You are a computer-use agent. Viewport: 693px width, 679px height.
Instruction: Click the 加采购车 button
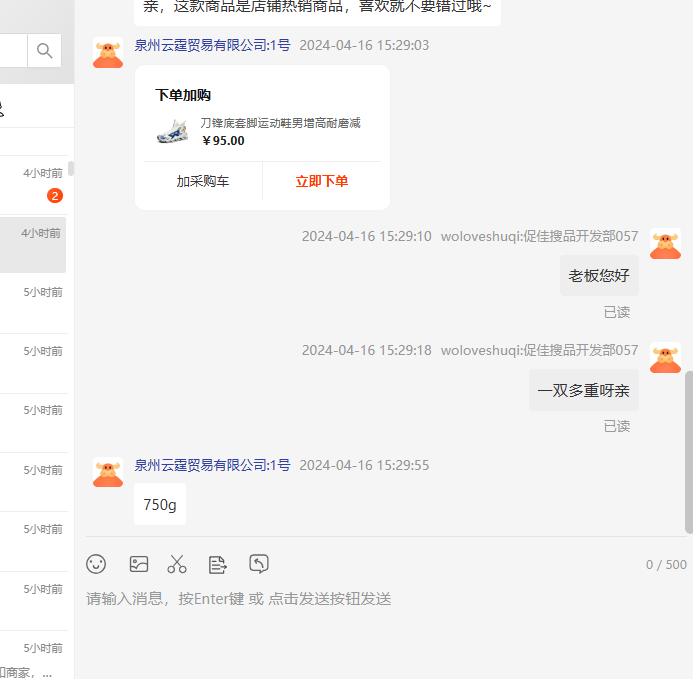(x=203, y=181)
